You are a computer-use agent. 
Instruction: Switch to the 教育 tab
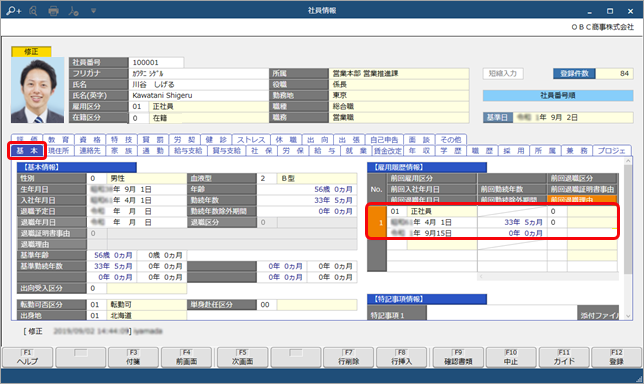tap(59, 140)
